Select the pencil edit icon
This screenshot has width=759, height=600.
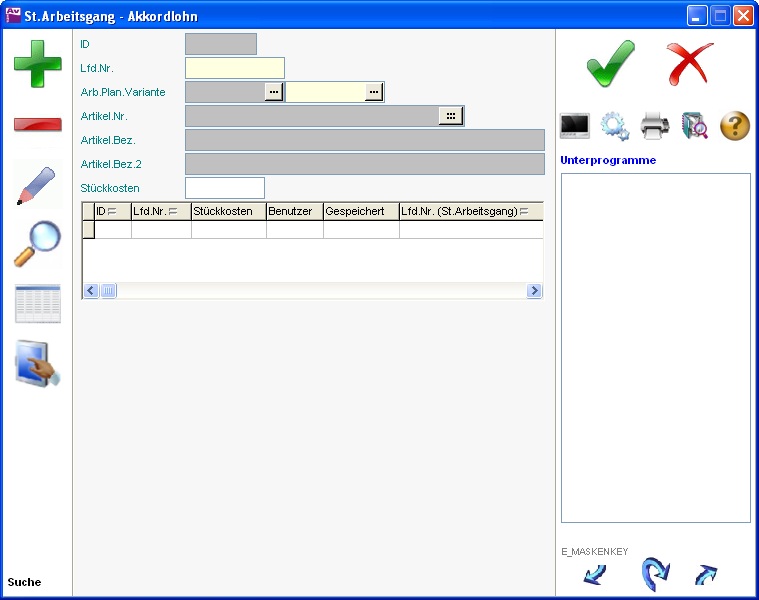(37, 185)
